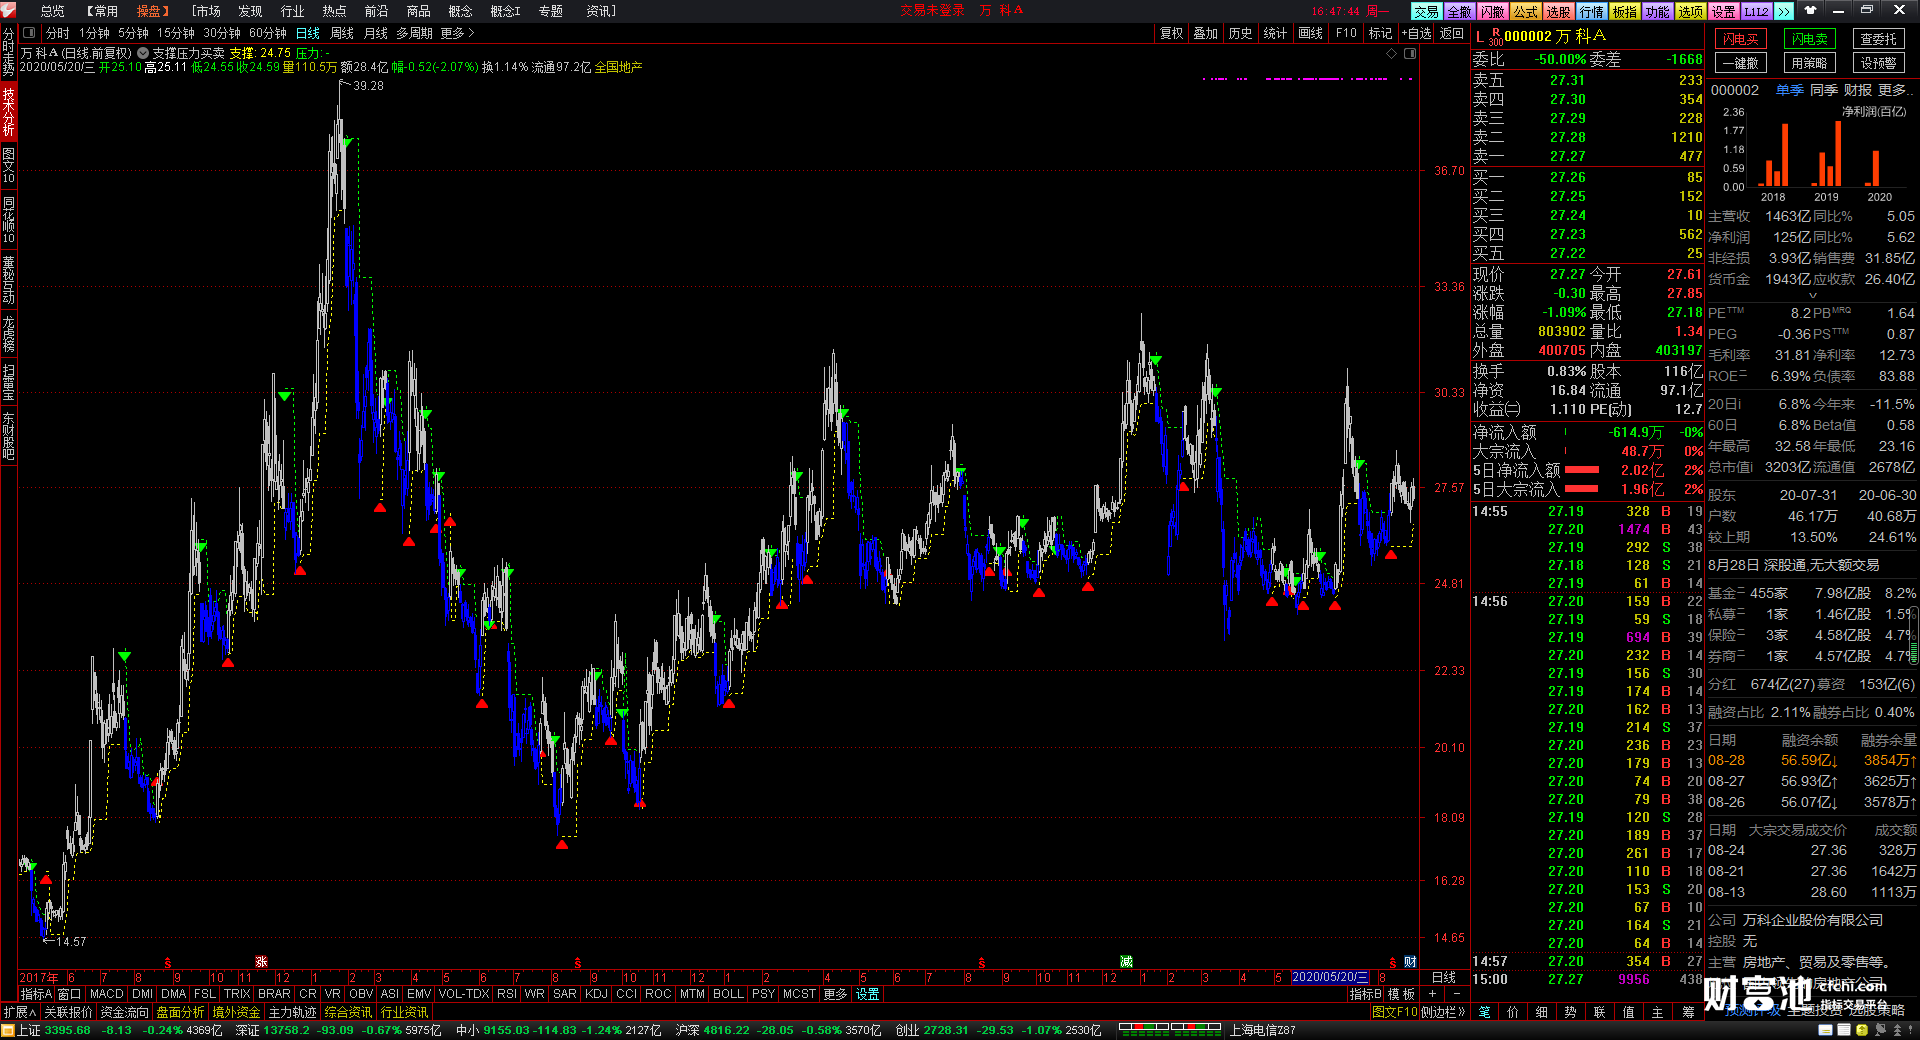Screen dimensions: 1920x1040
Task: Select 技术分析 in left sidebar
Action: [8, 112]
